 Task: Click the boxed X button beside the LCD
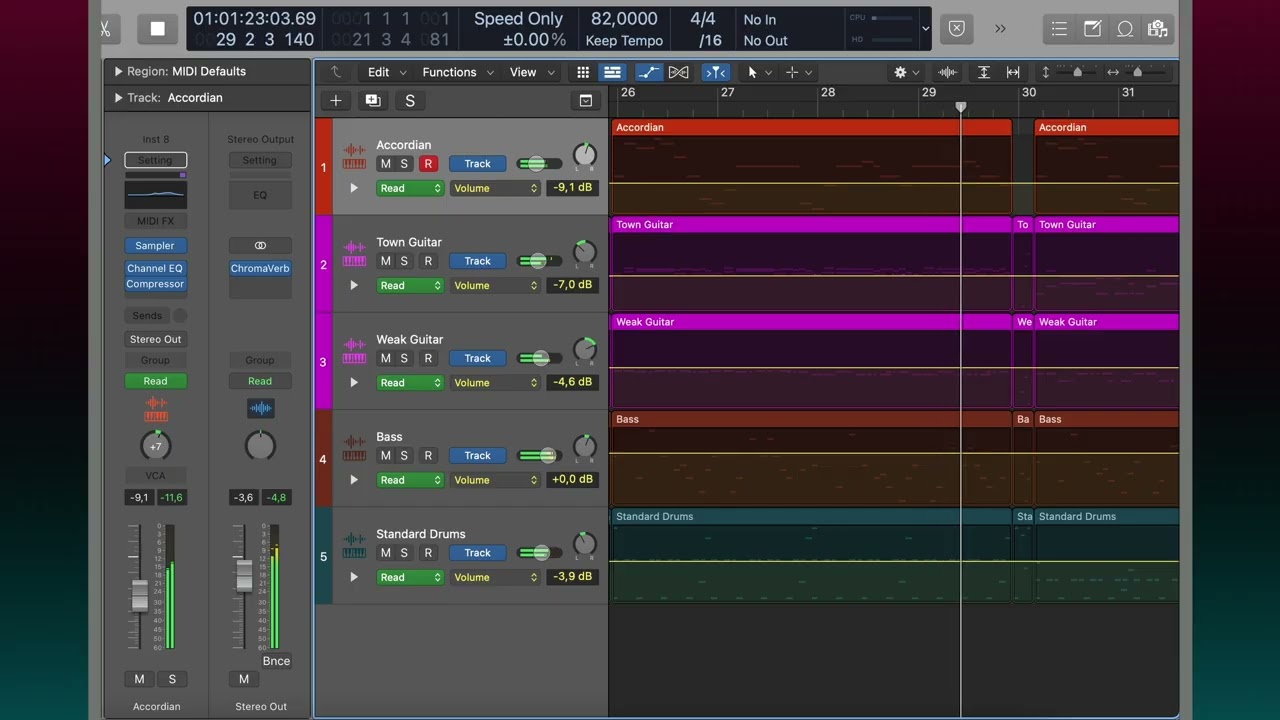pyautogui.click(x=957, y=29)
